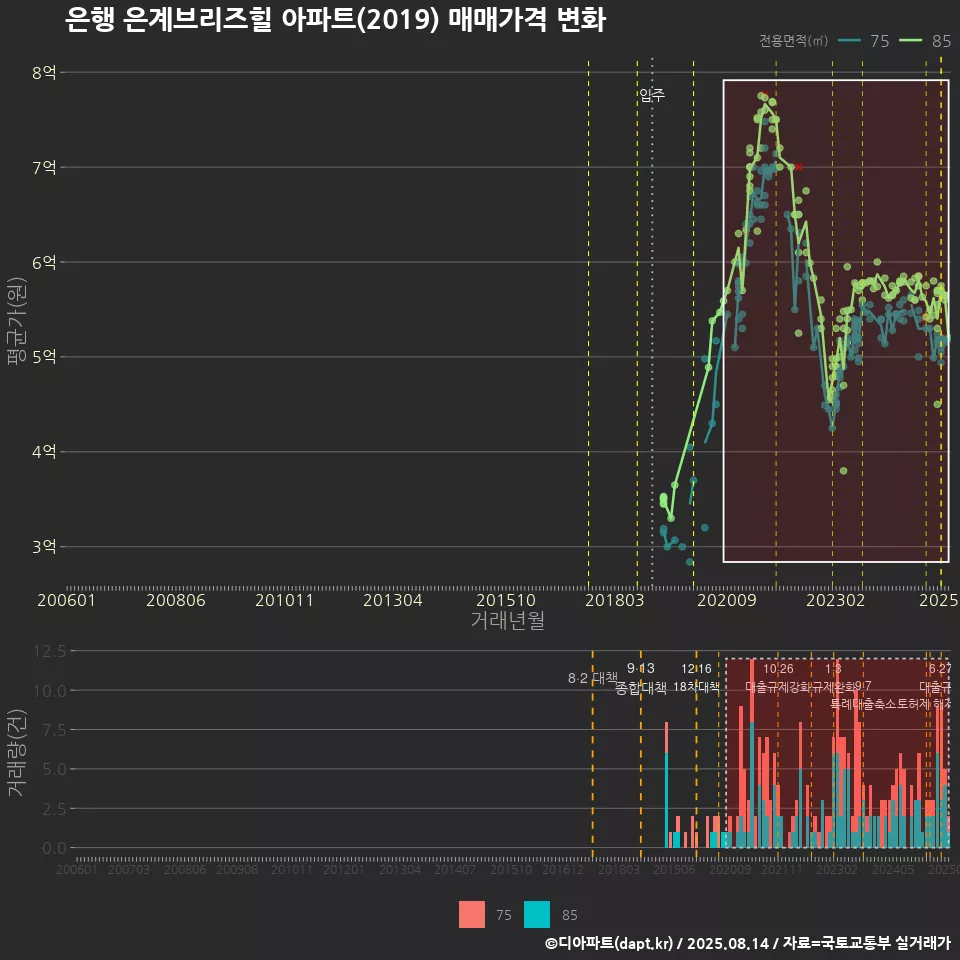
Task: Click the 평균가(원) axis title
Action: (x=17, y=321)
